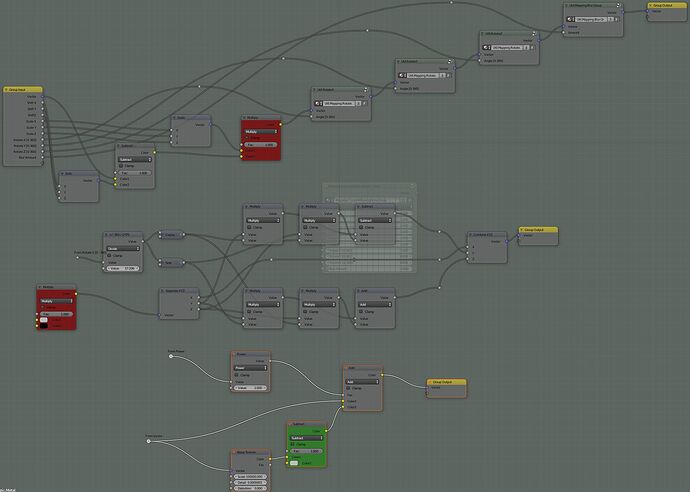Open operation dropdown on the green Subtract node
690x492 pixels.
(306, 438)
